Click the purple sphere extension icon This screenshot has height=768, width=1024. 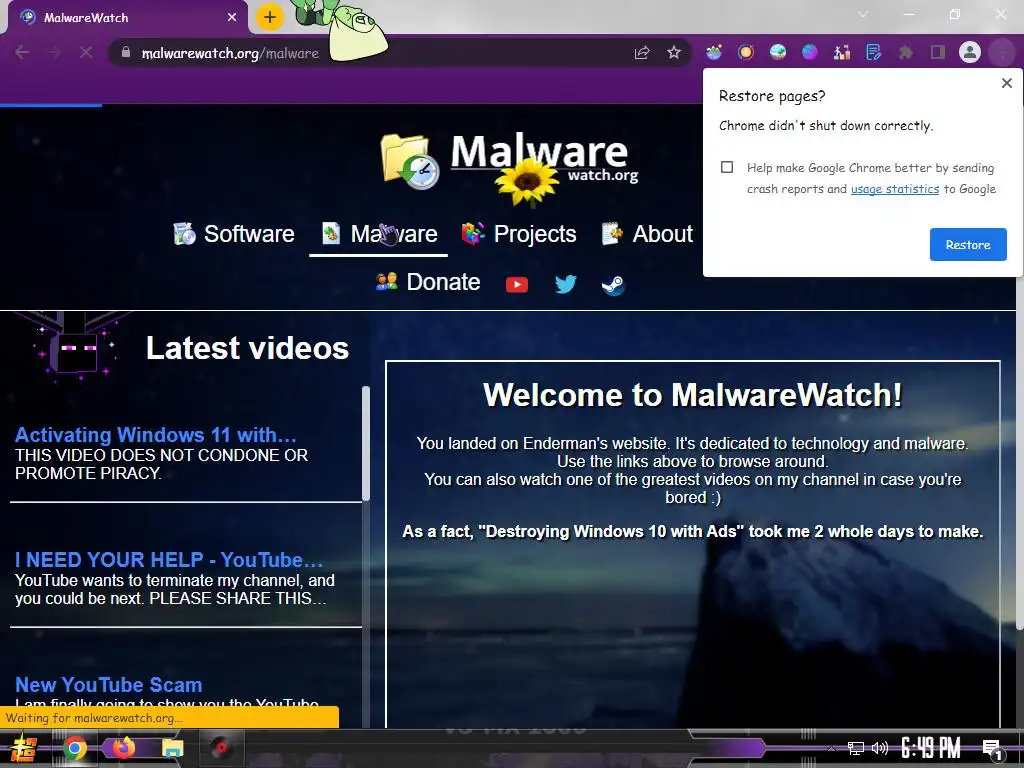pos(810,52)
